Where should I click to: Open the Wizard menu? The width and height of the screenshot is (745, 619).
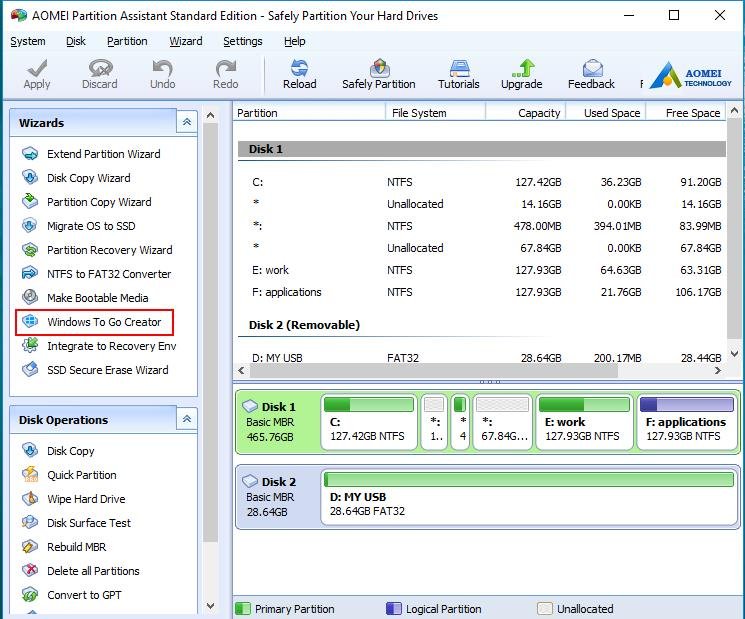pyautogui.click(x=186, y=41)
